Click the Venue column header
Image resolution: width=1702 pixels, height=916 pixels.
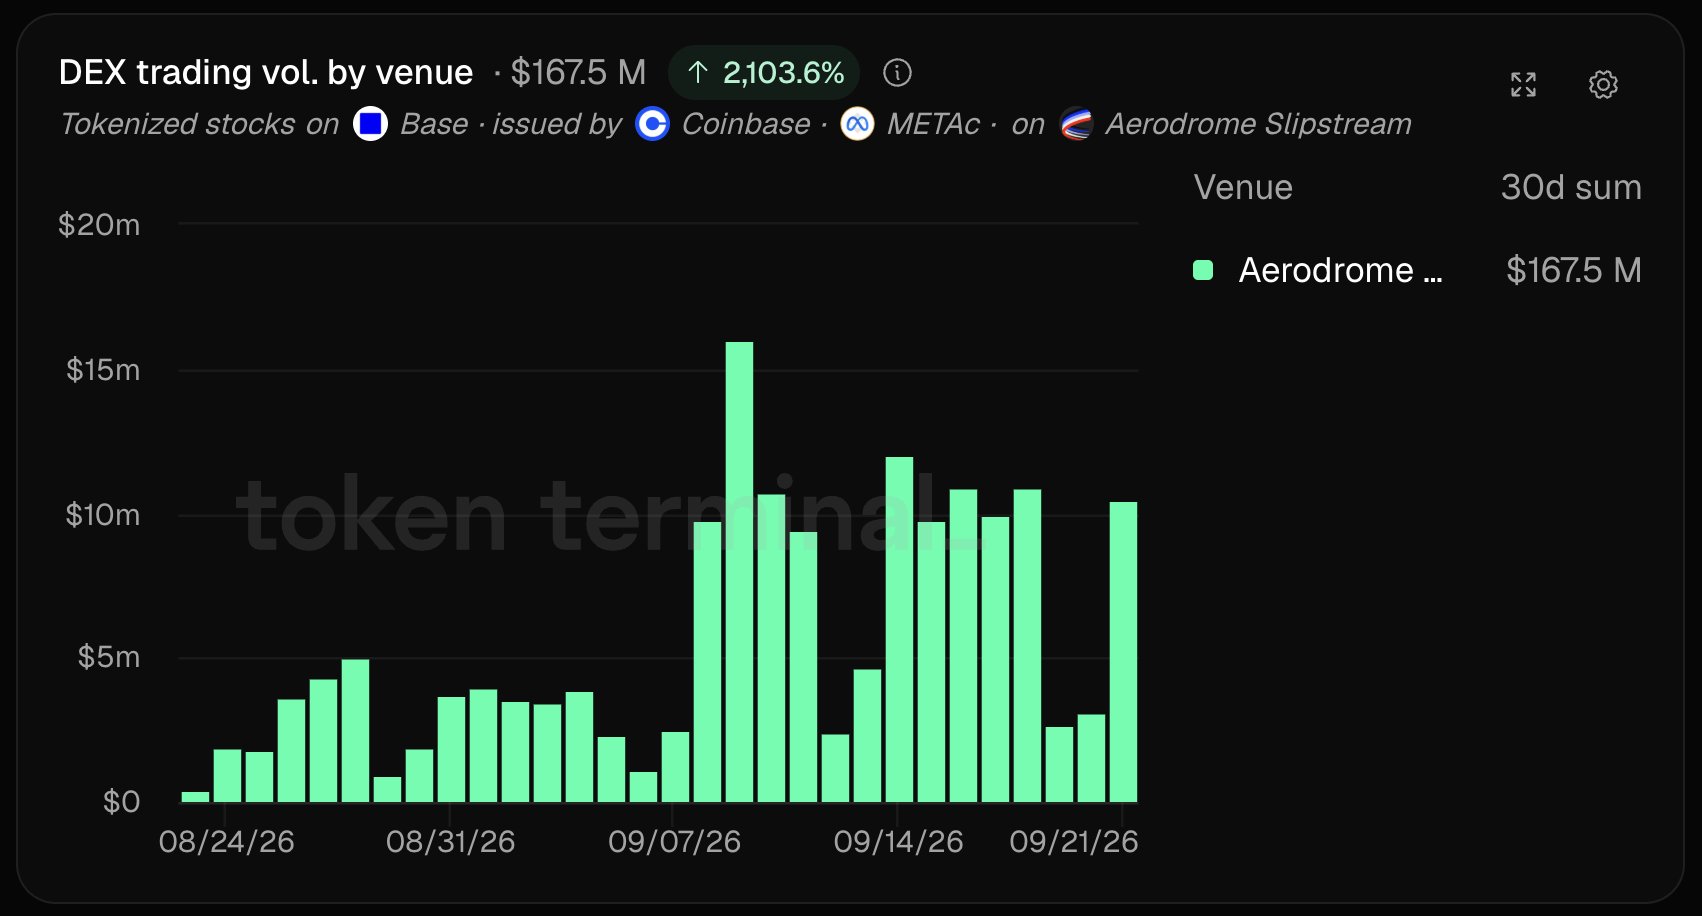[1243, 188]
